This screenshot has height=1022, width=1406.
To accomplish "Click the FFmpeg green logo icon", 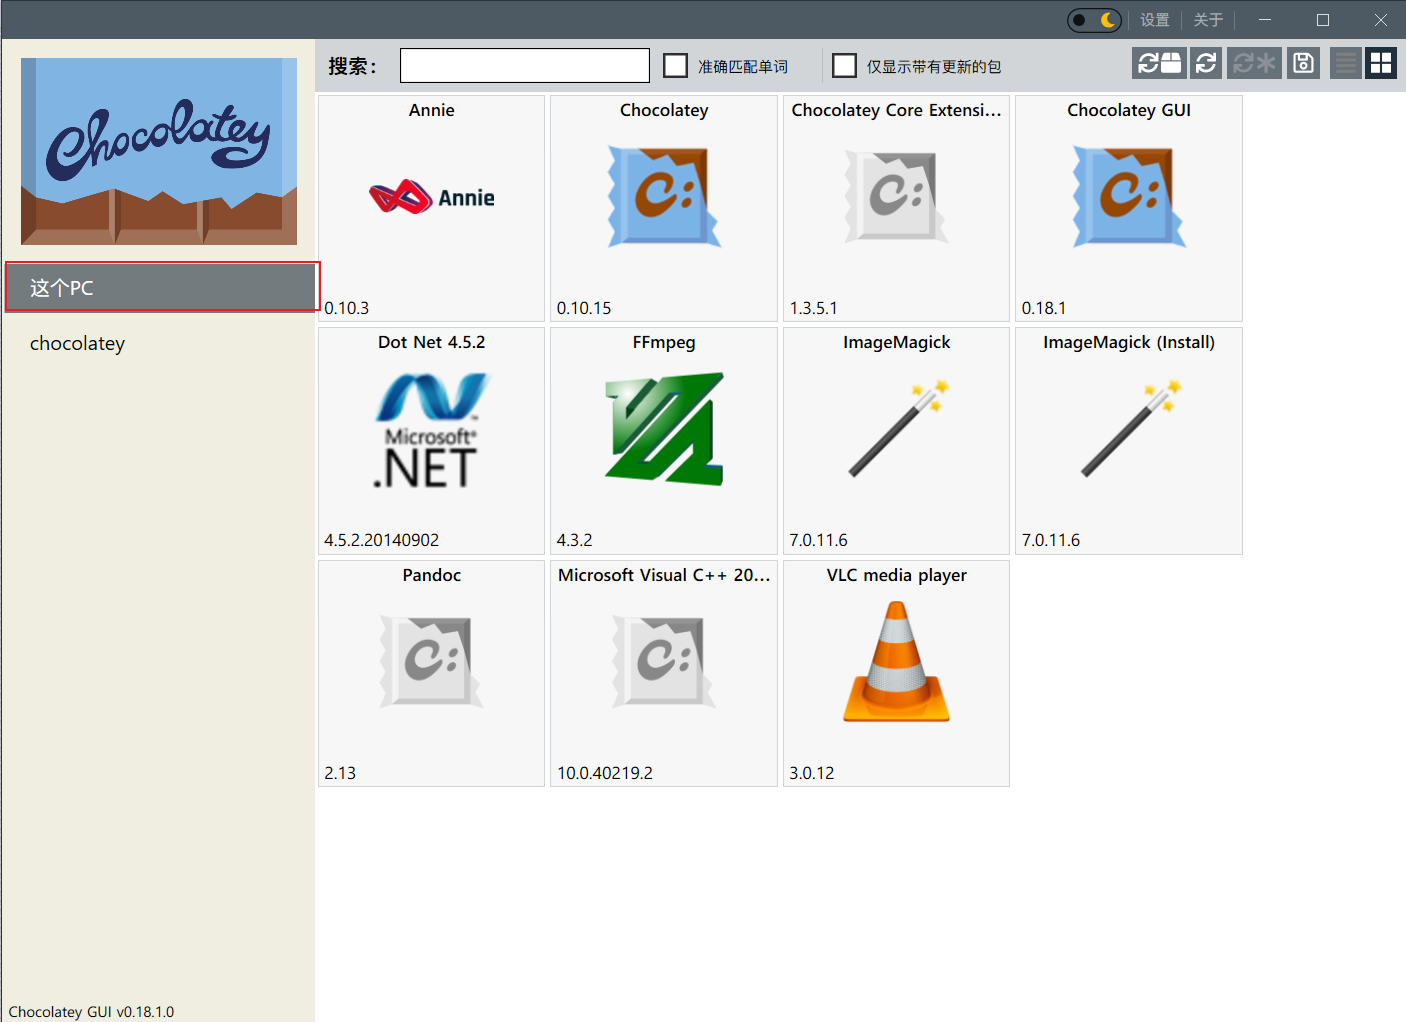I will click(x=664, y=429).
